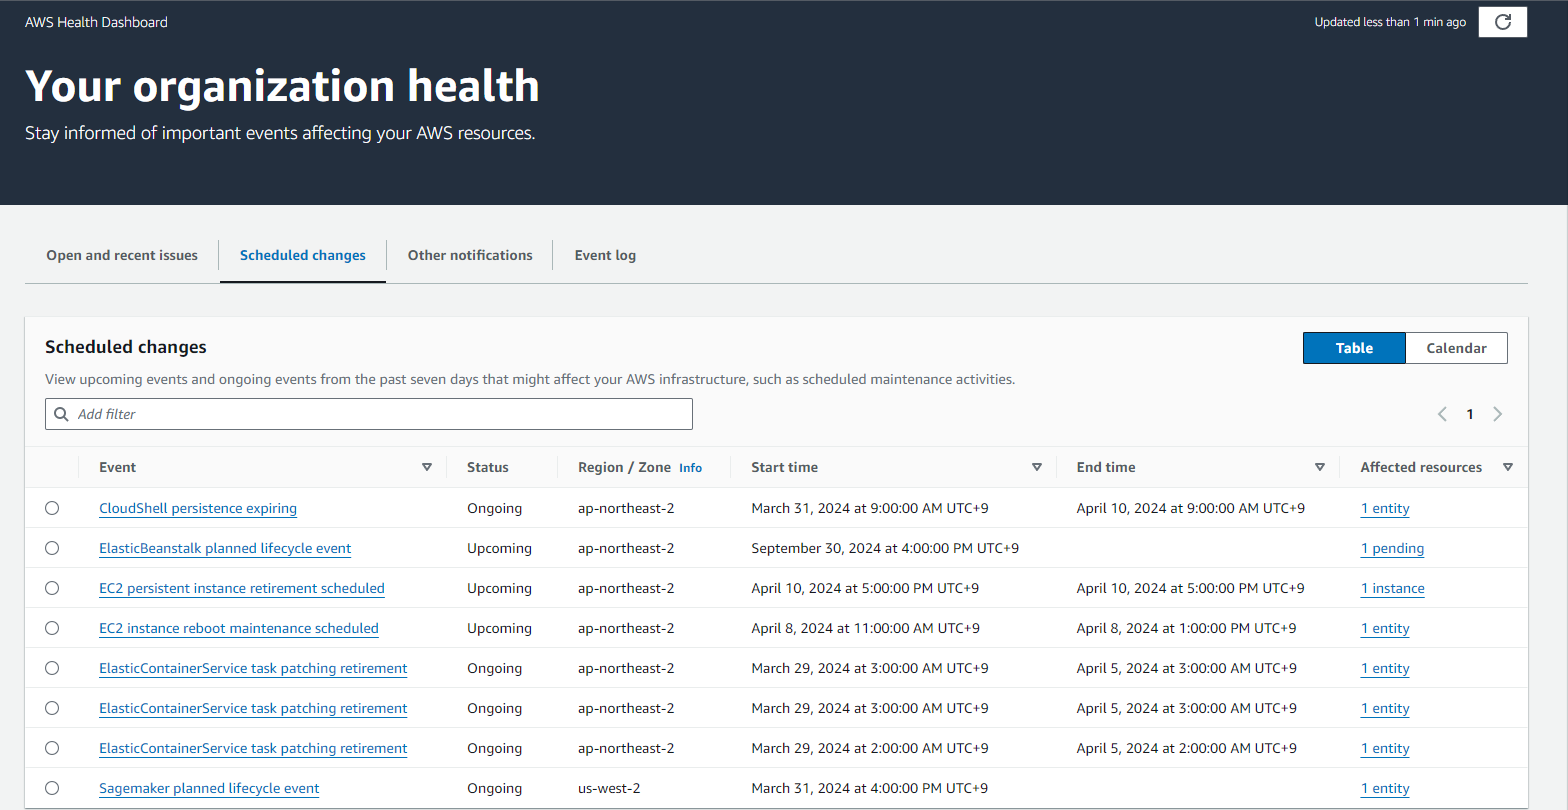1568x810 pixels.
Task: Click the refresh icon button
Action: tap(1502, 22)
